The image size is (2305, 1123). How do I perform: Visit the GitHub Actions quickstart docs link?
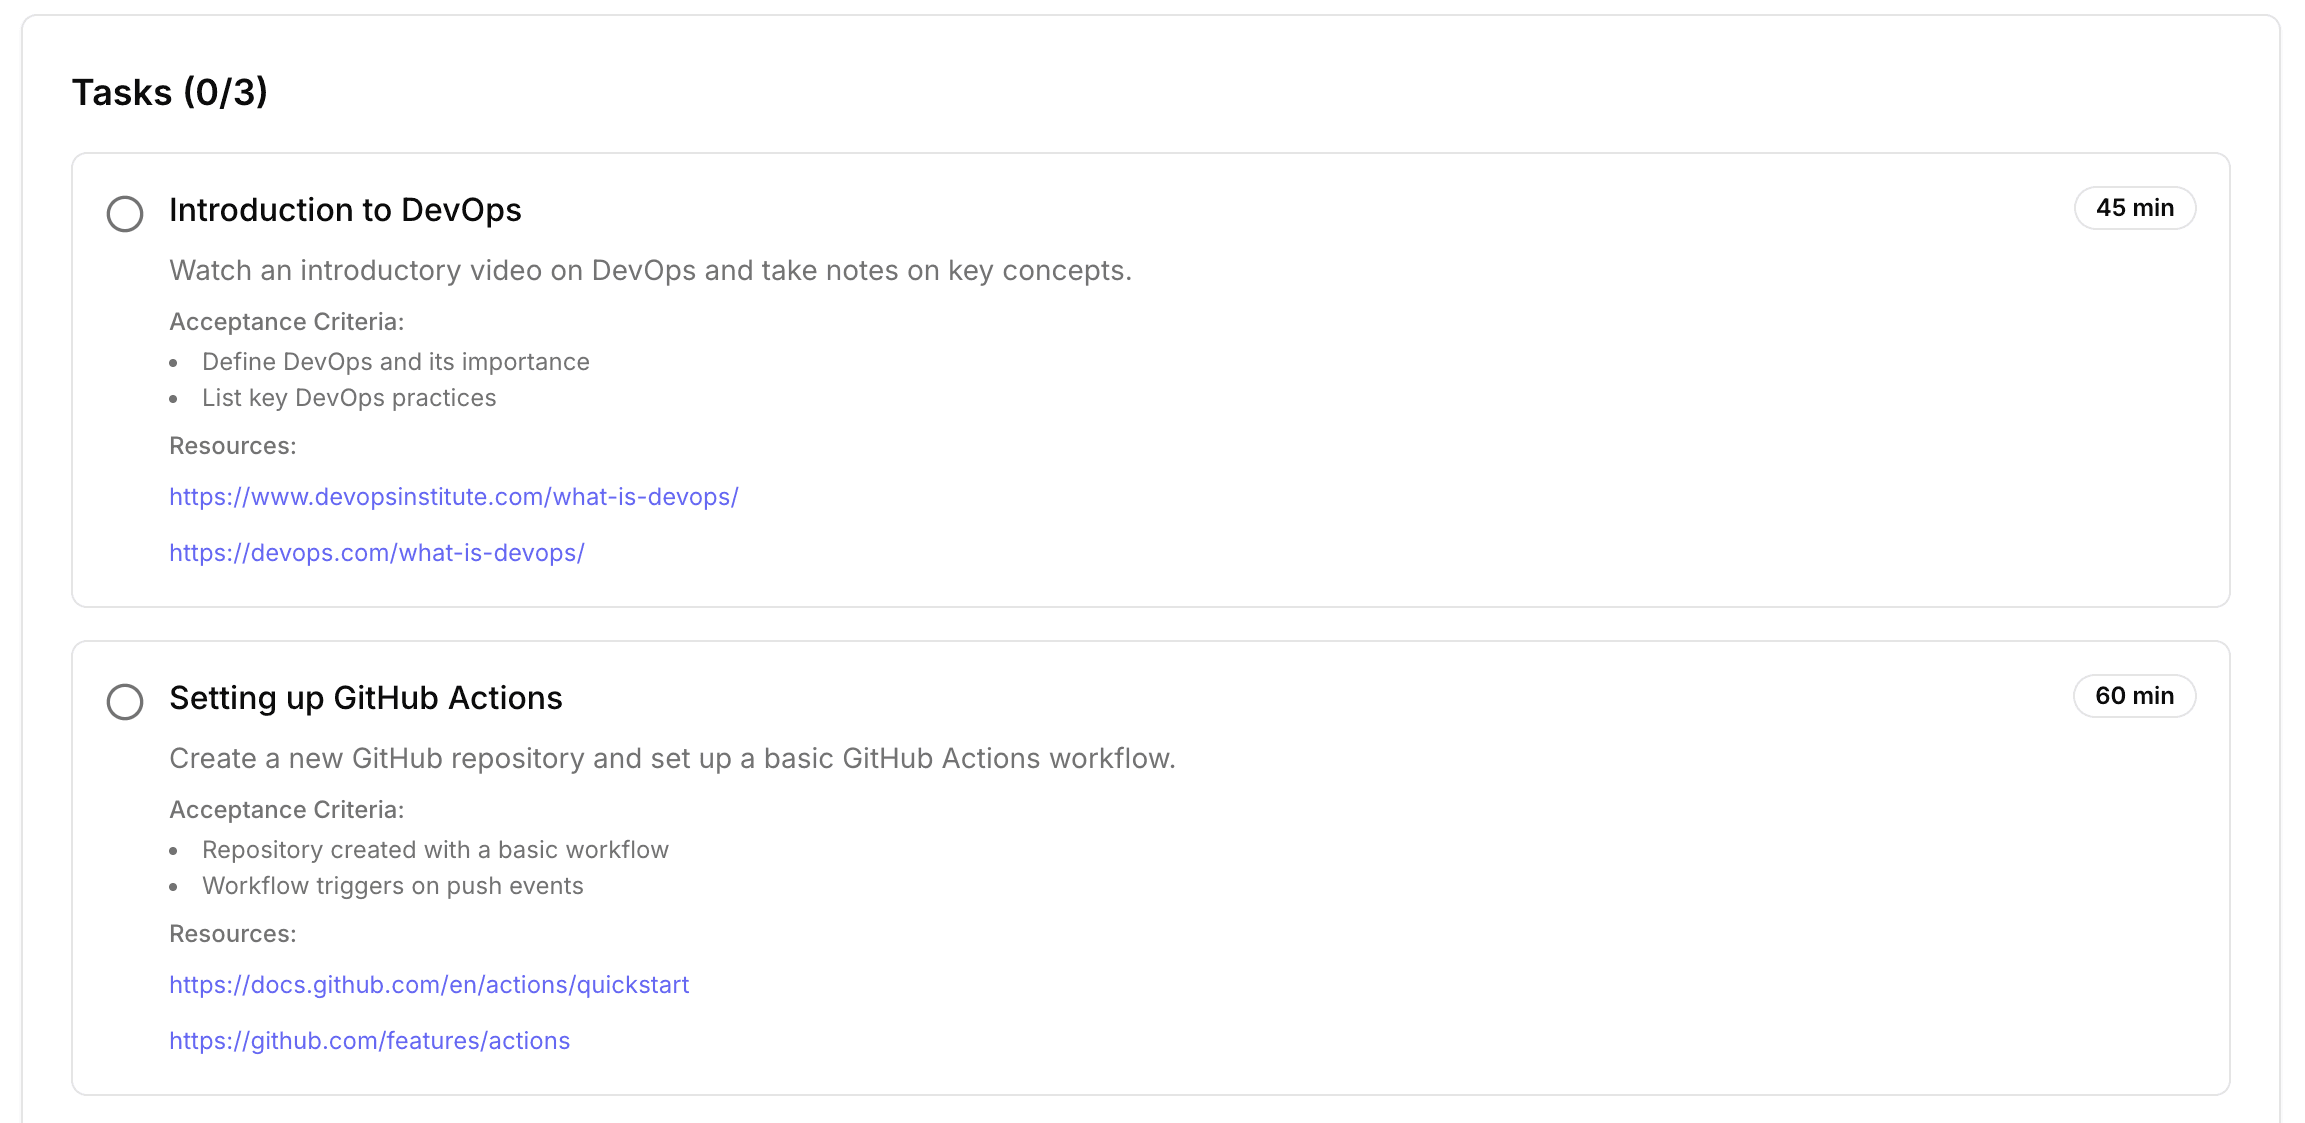pyautogui.click(x=429, y=985)
